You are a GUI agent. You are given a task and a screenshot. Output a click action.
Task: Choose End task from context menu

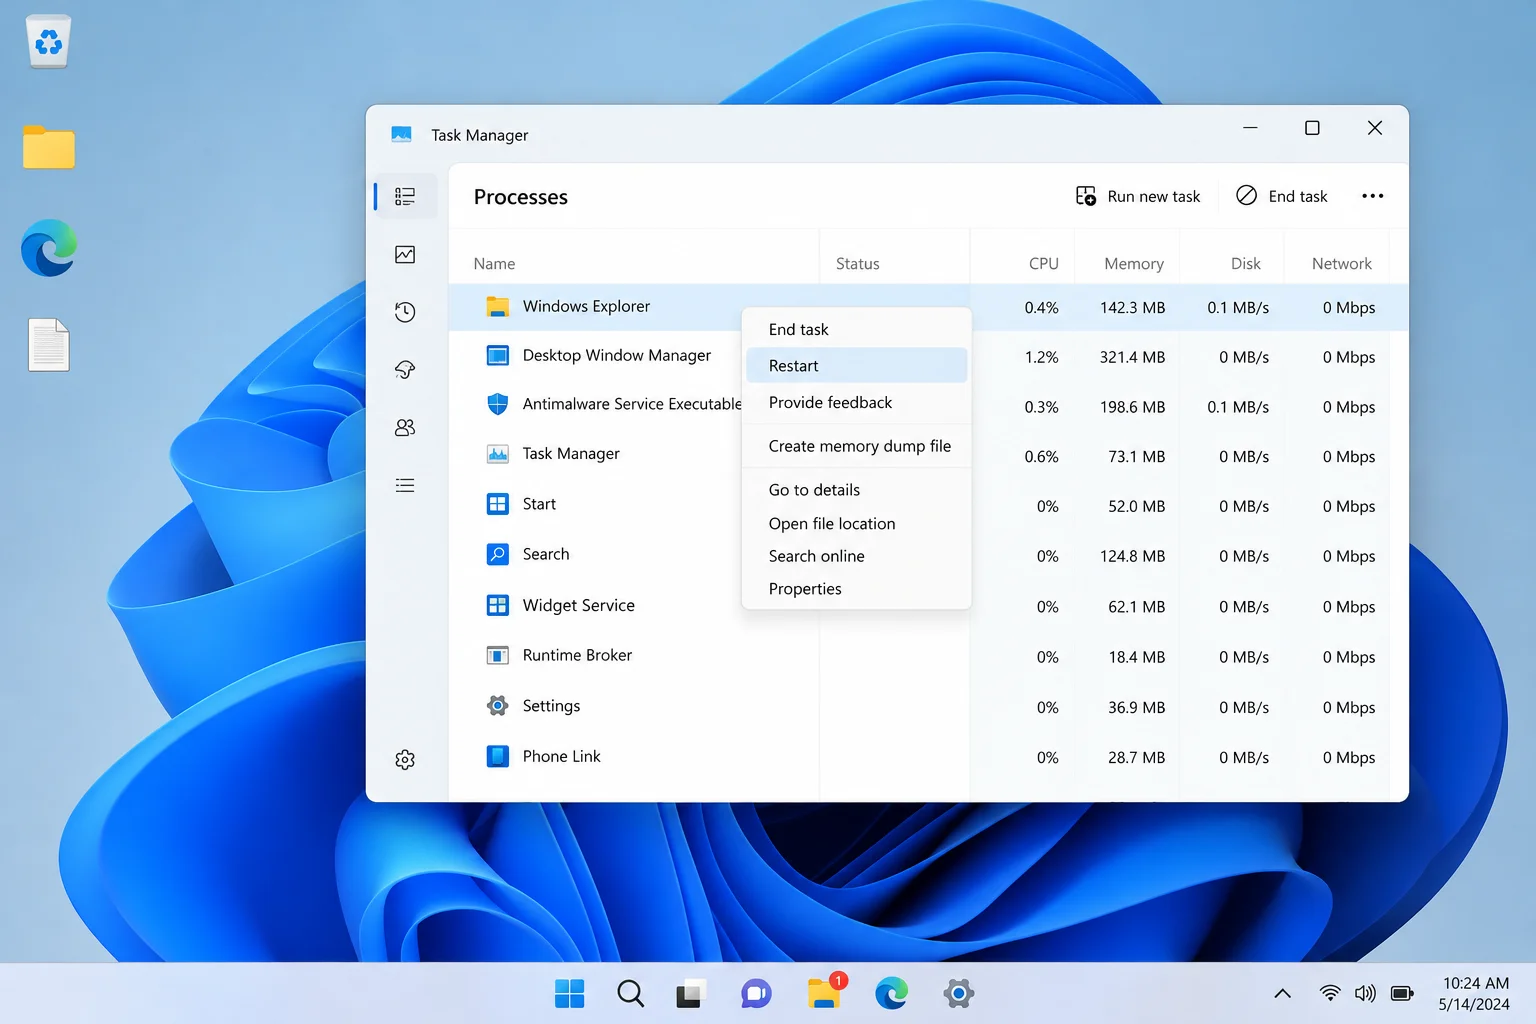point(857,329)
